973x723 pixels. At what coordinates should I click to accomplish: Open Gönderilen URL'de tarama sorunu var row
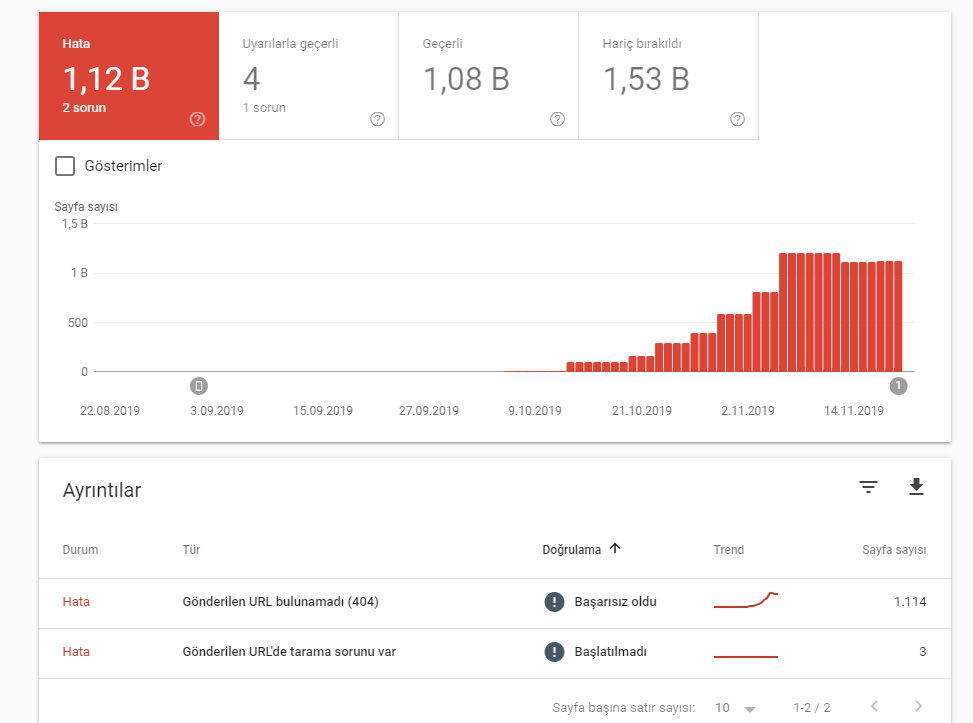click(x=289, y=652)
